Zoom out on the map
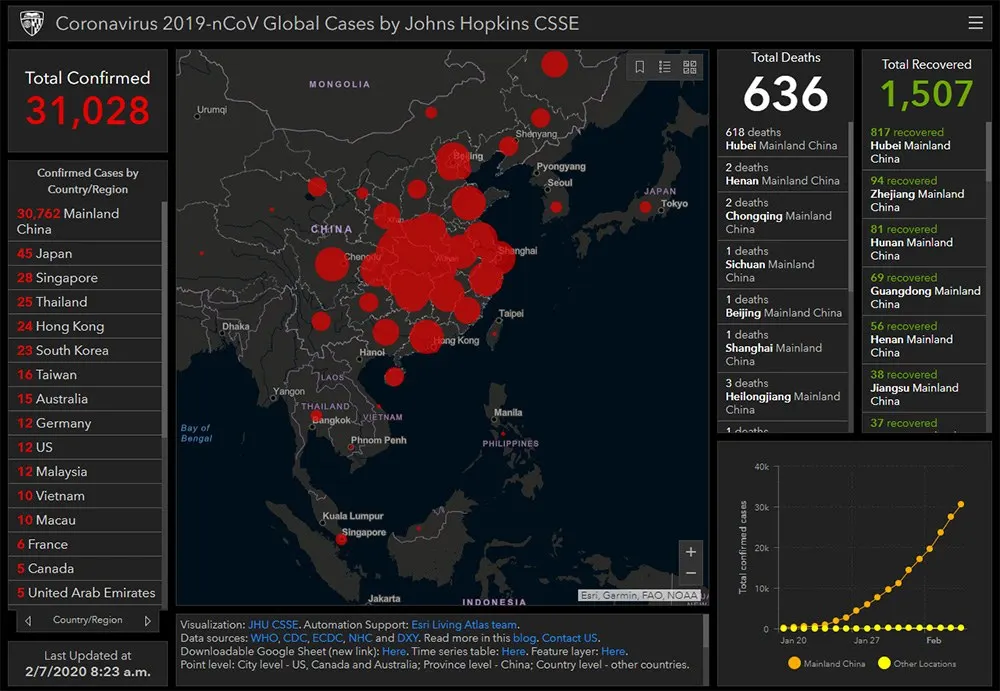The height and width of the screenshot is (691, 1000). [x=690, y=574]
